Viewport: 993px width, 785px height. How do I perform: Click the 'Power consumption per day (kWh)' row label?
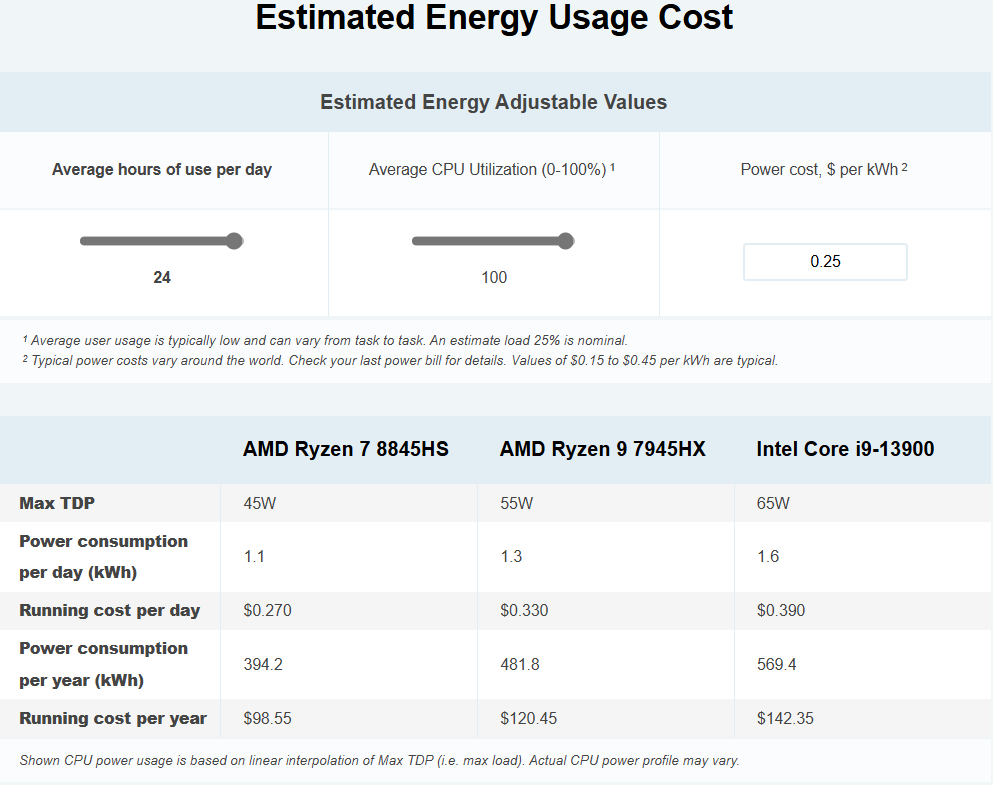[103, 557]
